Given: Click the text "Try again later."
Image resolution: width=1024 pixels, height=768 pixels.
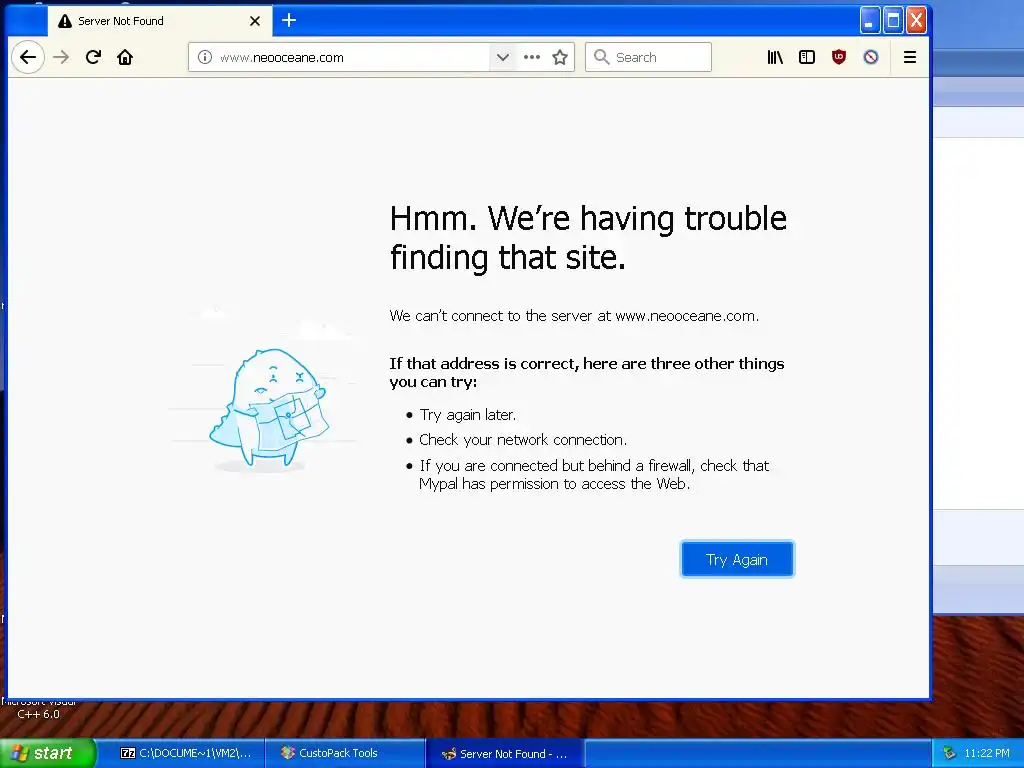Looking at the screenshot, I should (x=468, y=415).
